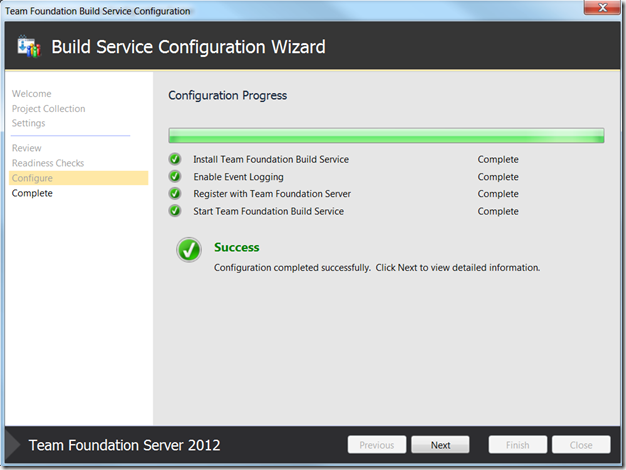This screenshot has width=626, height=470.
Task: Click the triangle arrow beside Team Foundation Server 2012
Action: tap(13, 445)
